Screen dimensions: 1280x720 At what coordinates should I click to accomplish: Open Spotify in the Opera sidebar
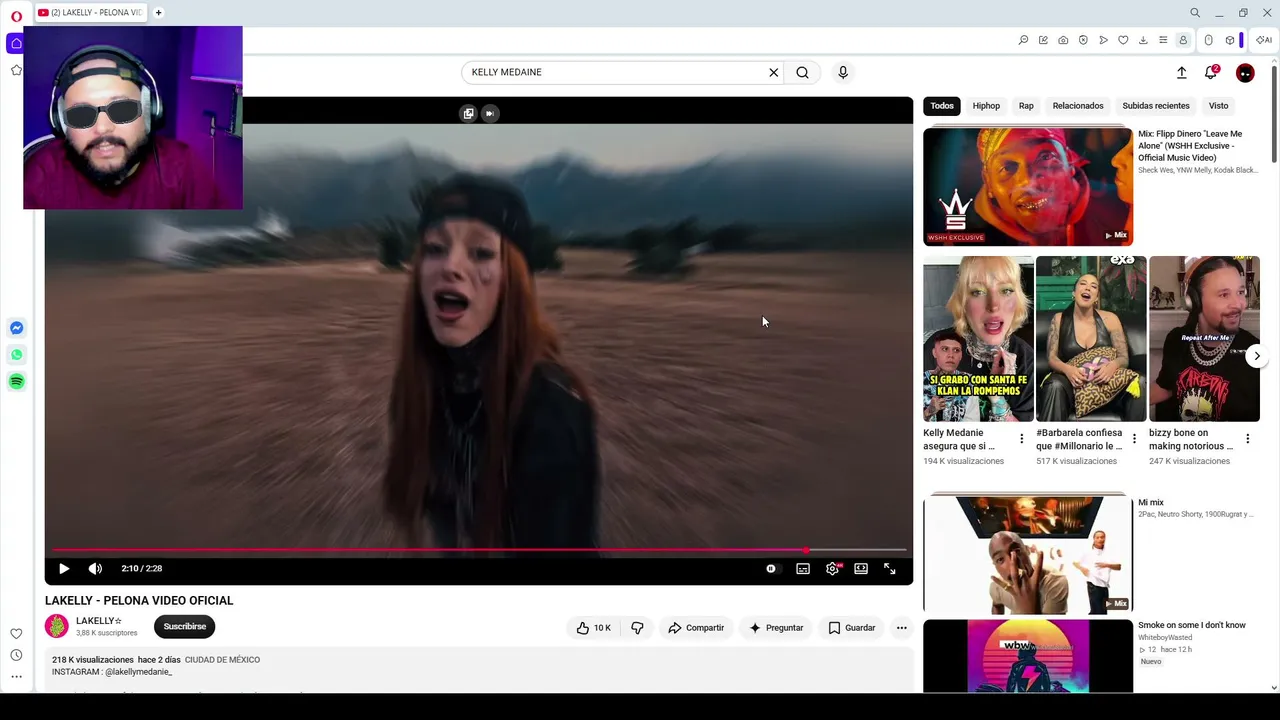[17, 381]
